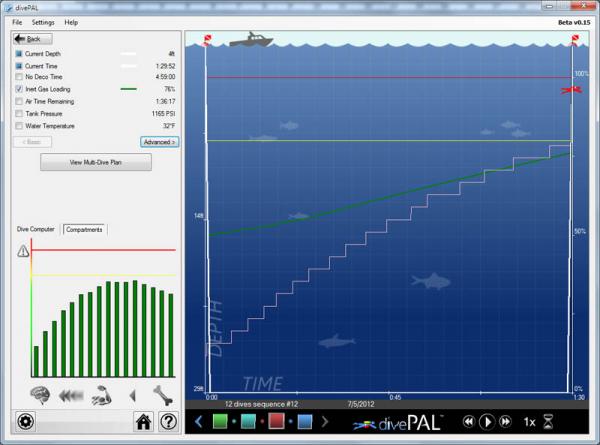Go to the home screen icon

(x=144, y=422)
